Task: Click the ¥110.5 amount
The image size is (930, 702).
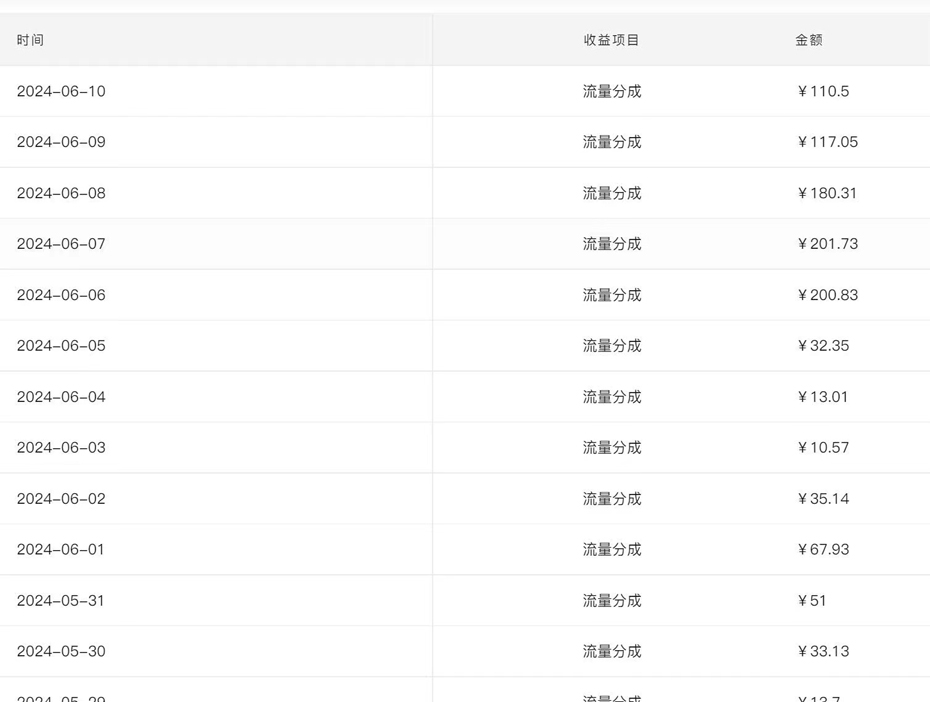Action: pyautogui.click(x=823, y=91)
